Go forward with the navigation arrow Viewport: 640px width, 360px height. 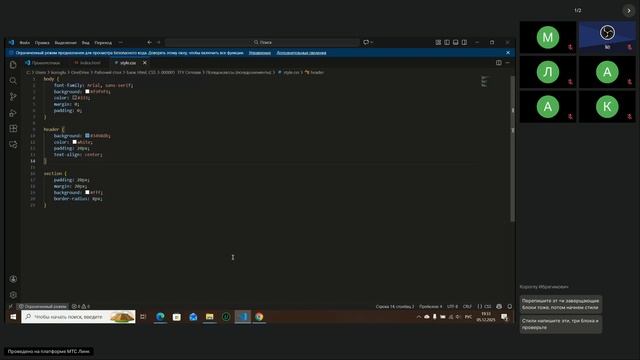(x=158, y=42)
